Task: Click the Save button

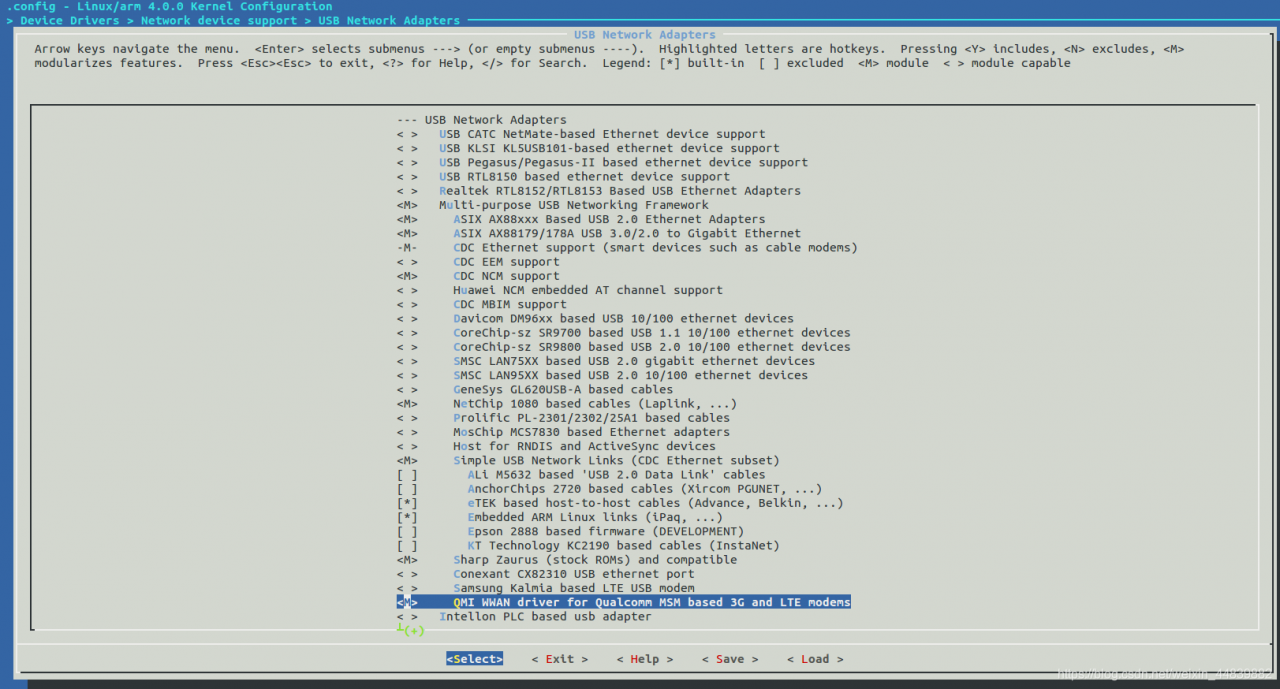Action: (730, 659)
